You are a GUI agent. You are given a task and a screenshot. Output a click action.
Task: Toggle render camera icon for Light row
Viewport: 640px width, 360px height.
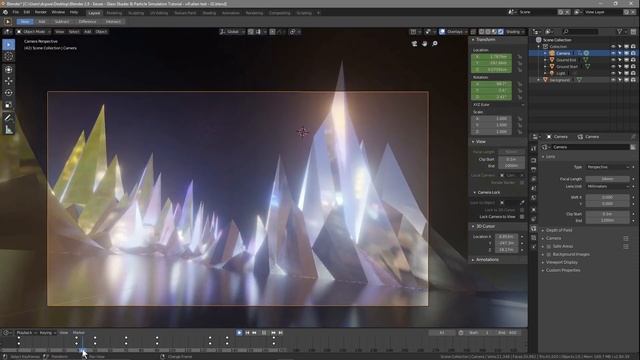coord(633,73)
